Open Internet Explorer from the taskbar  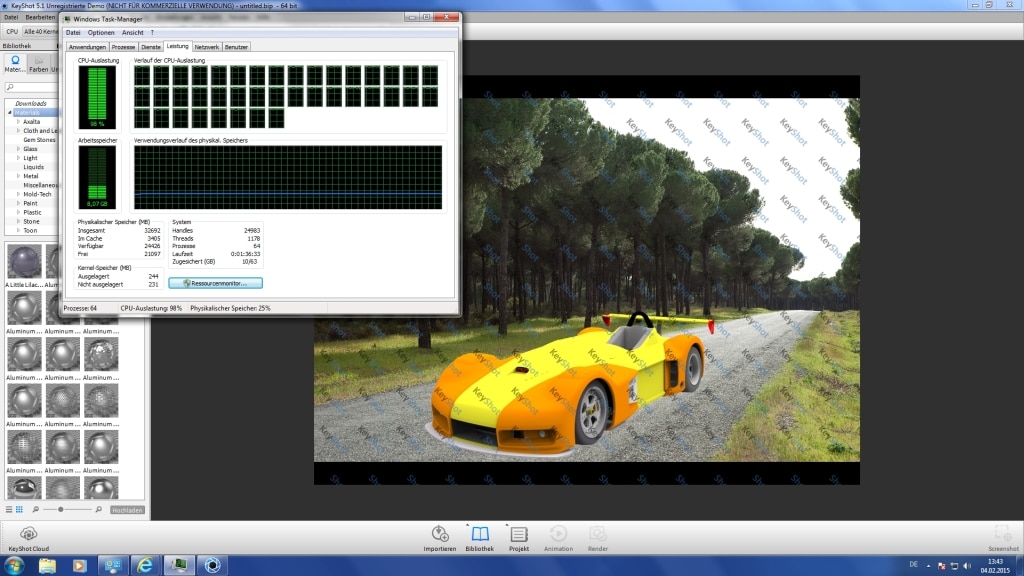[144, 565]
